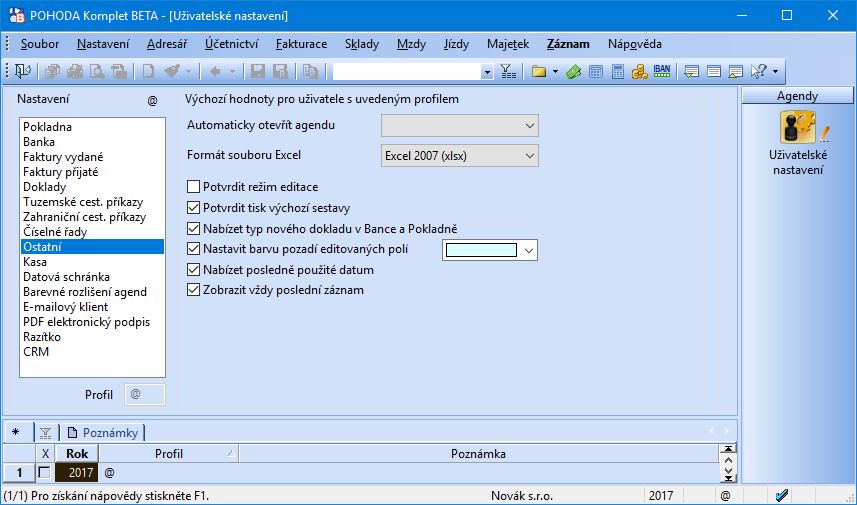Open the IBAN tool icon
Image resolution: width=857 pixels, height=505 pixels.
pyautogui.click(x=662, y=71)
